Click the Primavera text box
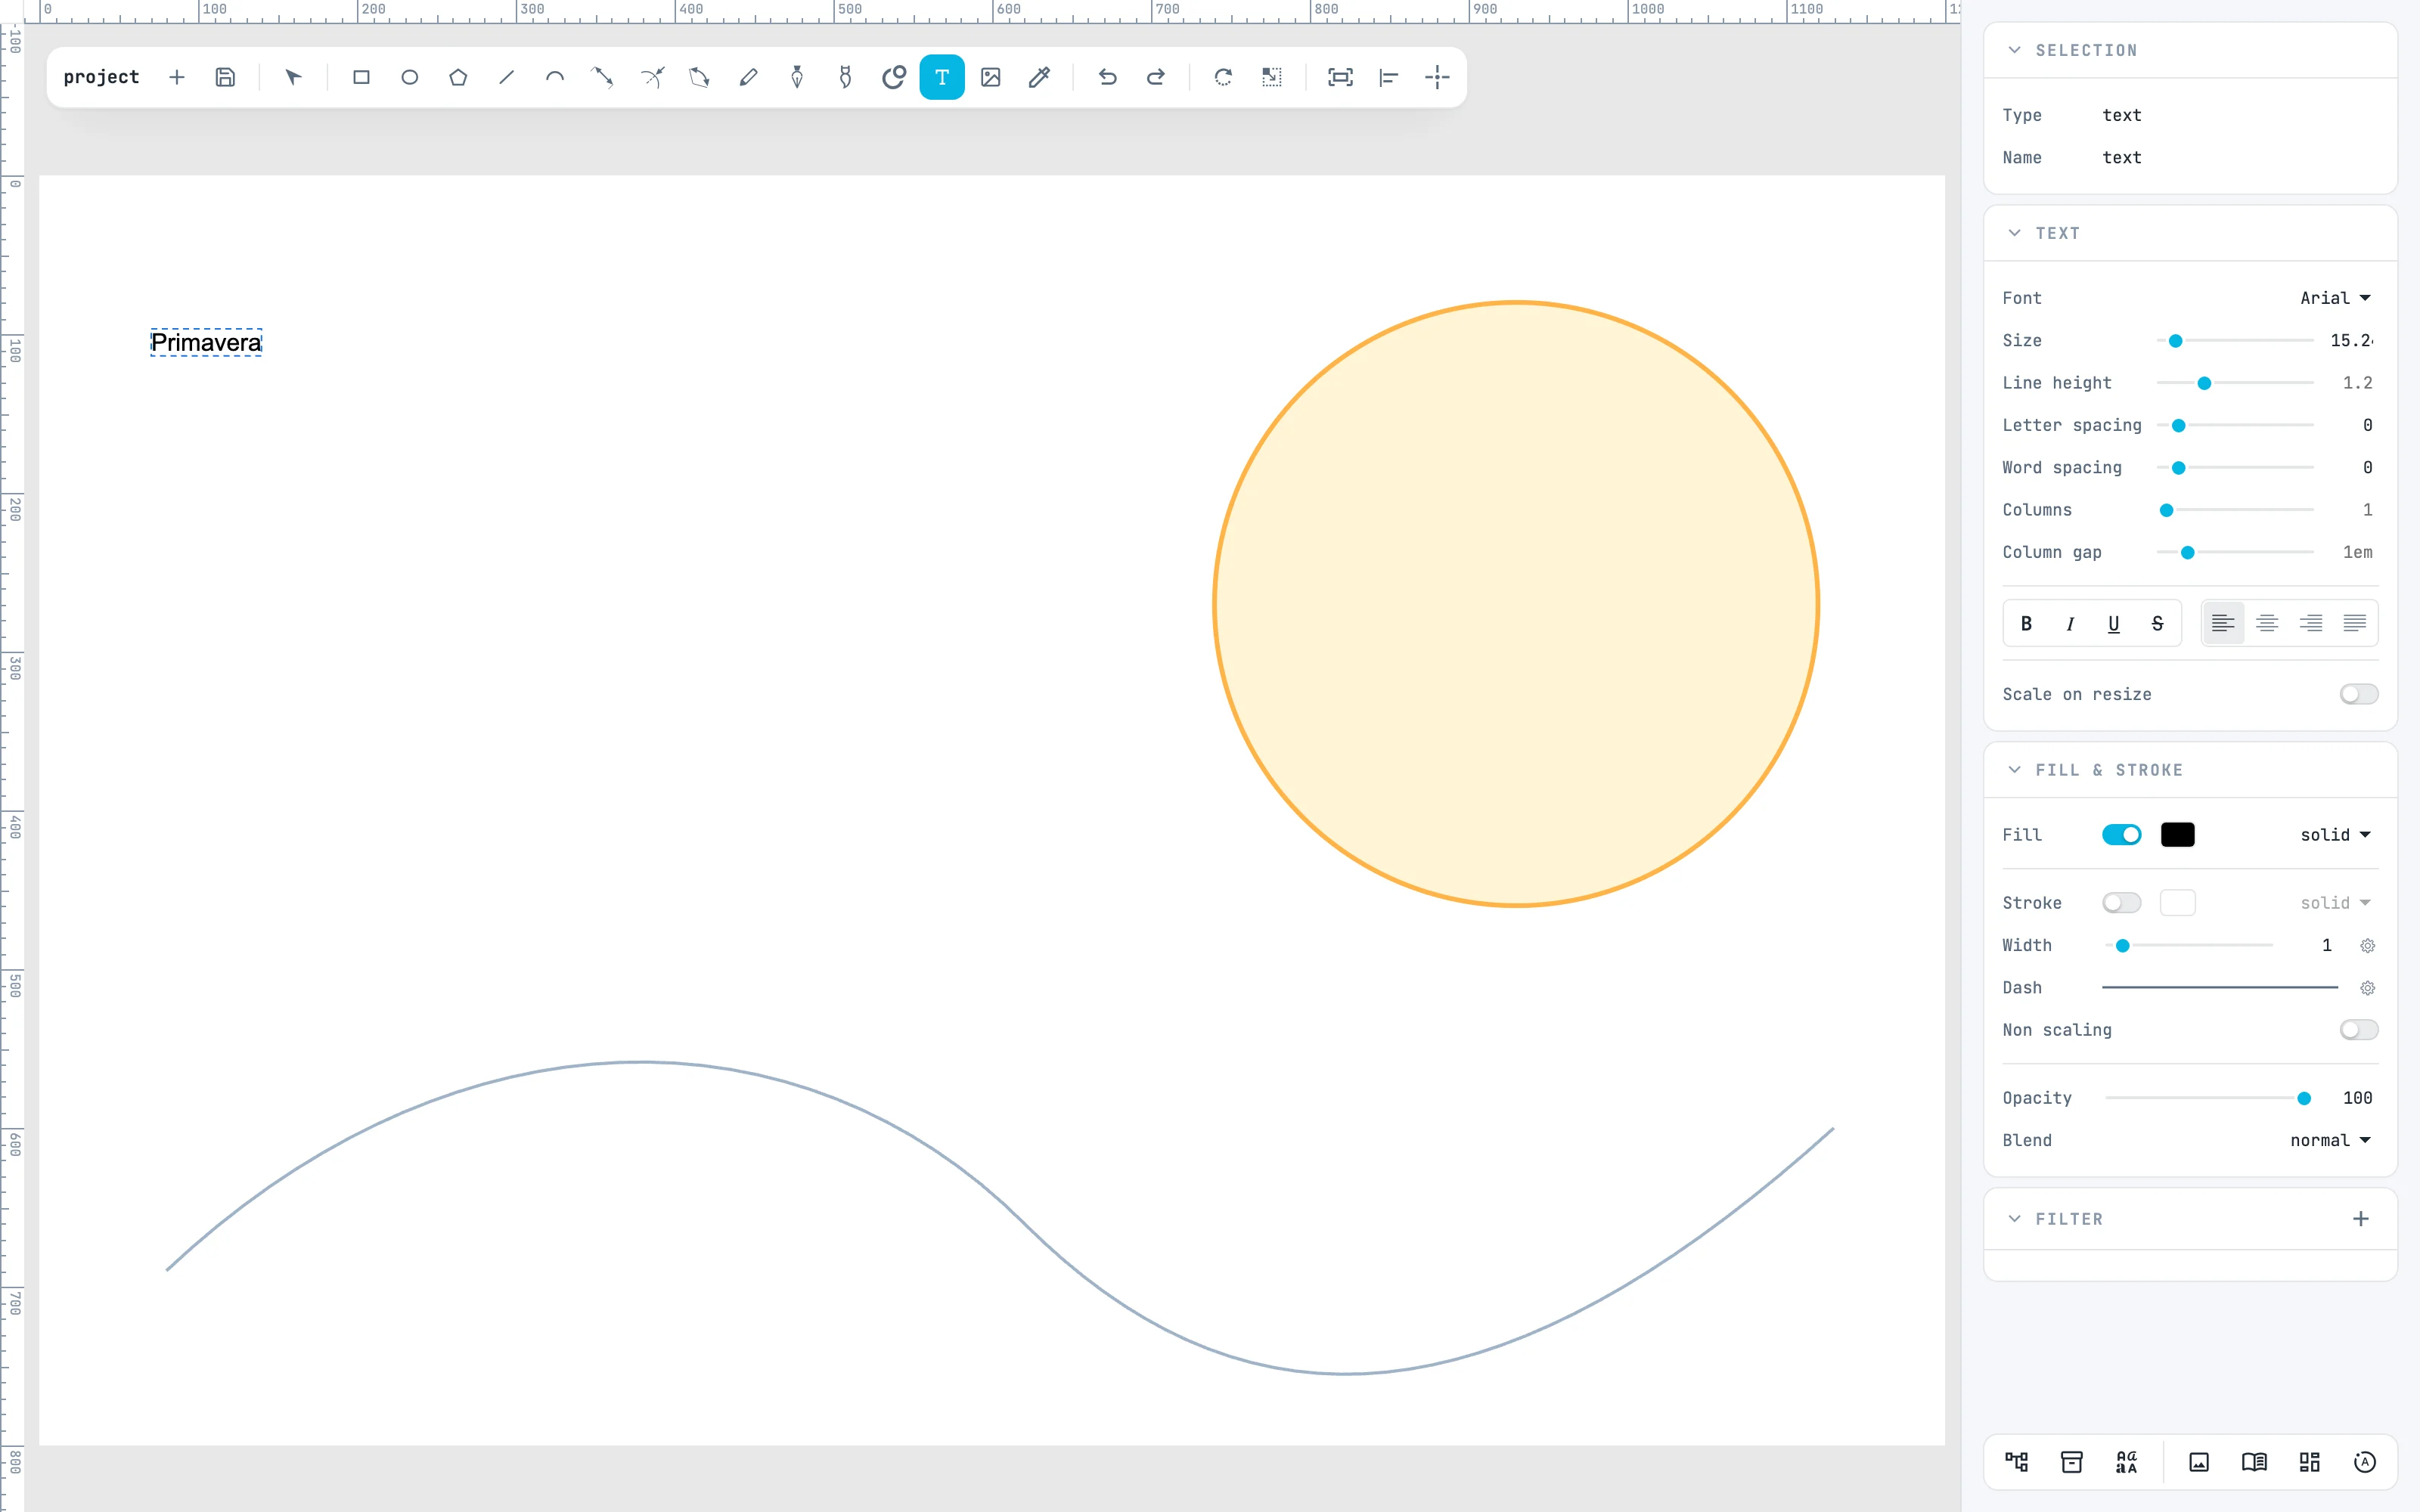 click(206, 342)
